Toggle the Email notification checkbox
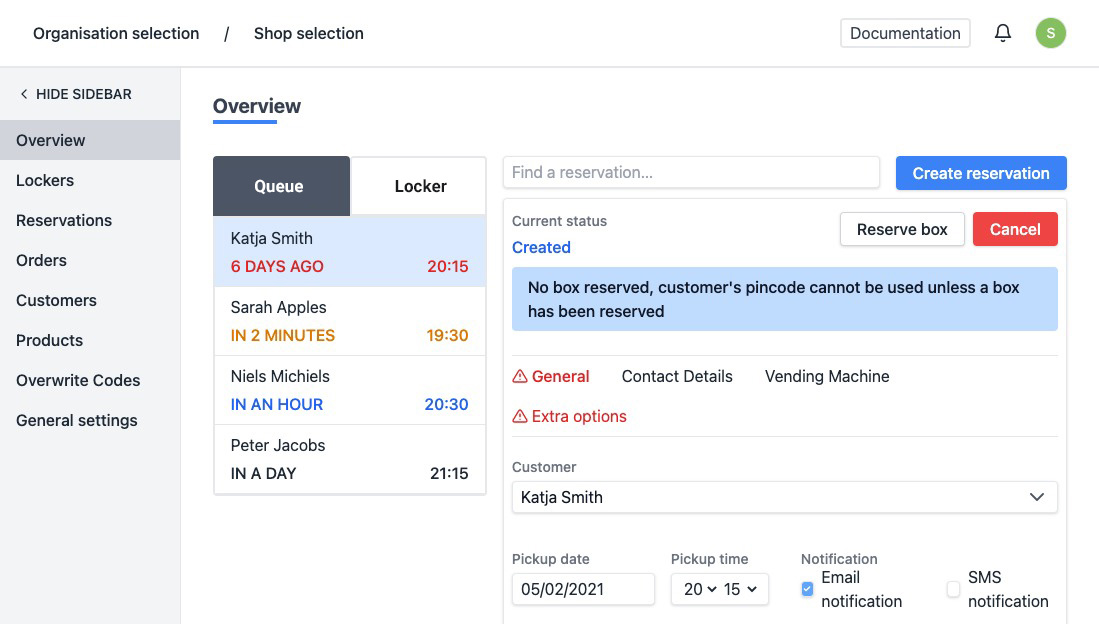 (808, 590)
